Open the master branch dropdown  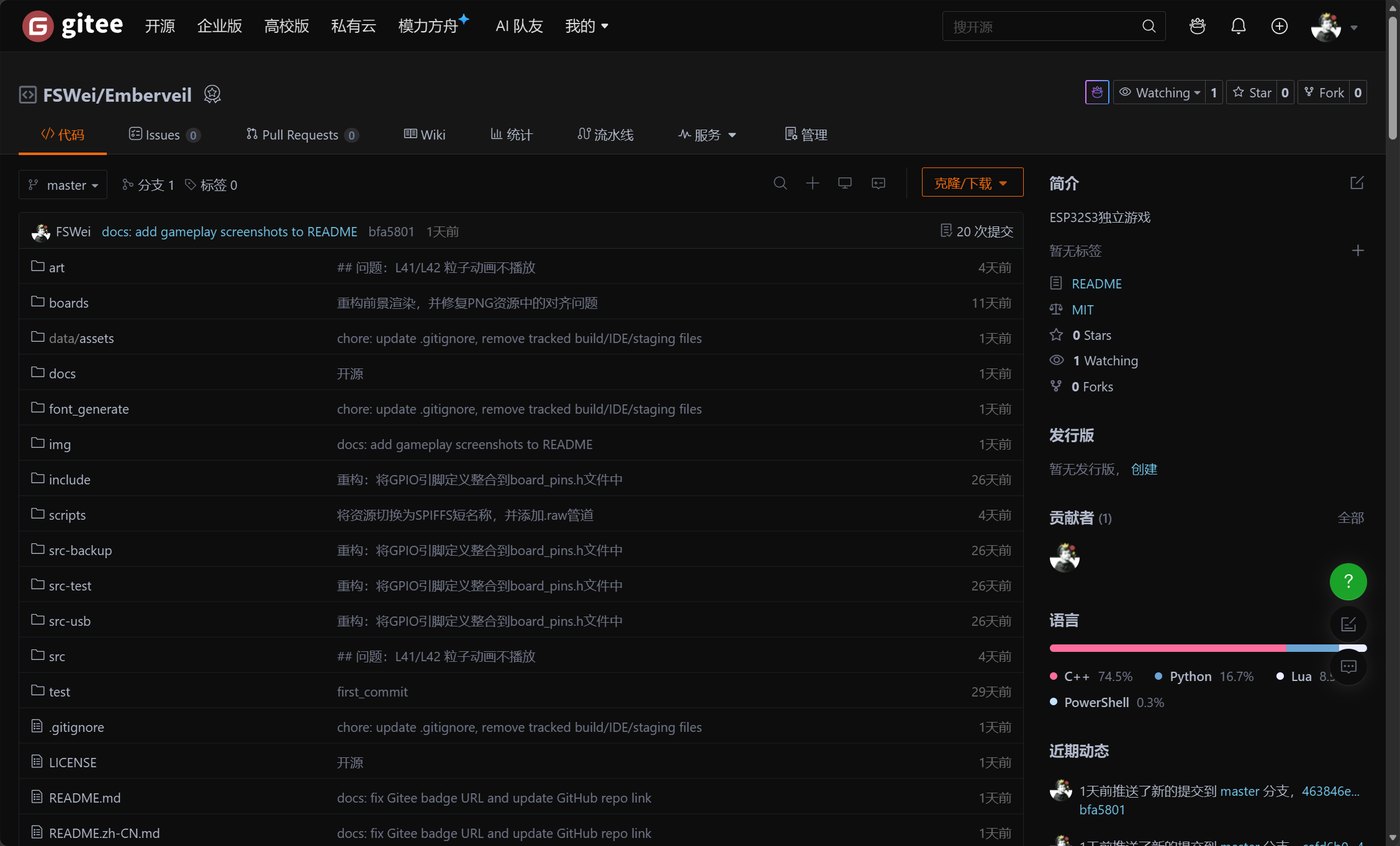[63, 185]
